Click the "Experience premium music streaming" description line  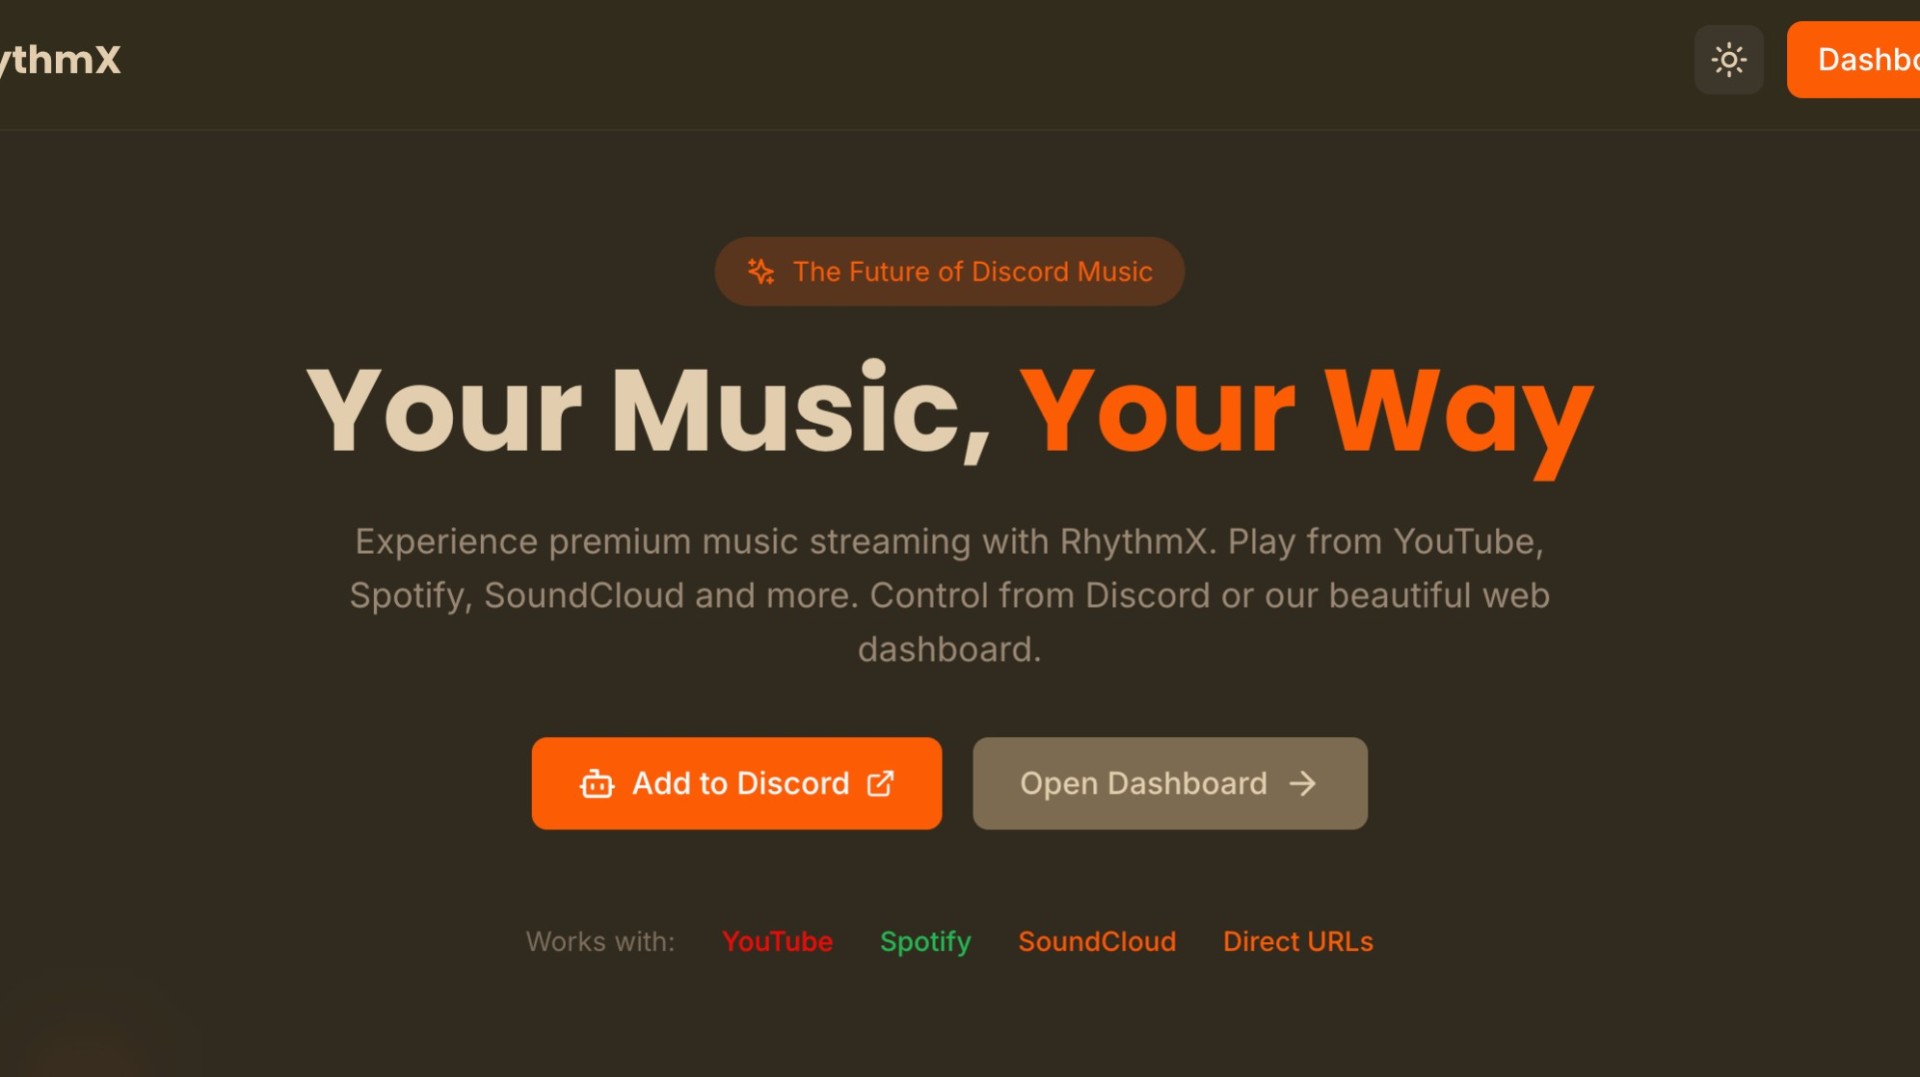[x=949, y=542]
